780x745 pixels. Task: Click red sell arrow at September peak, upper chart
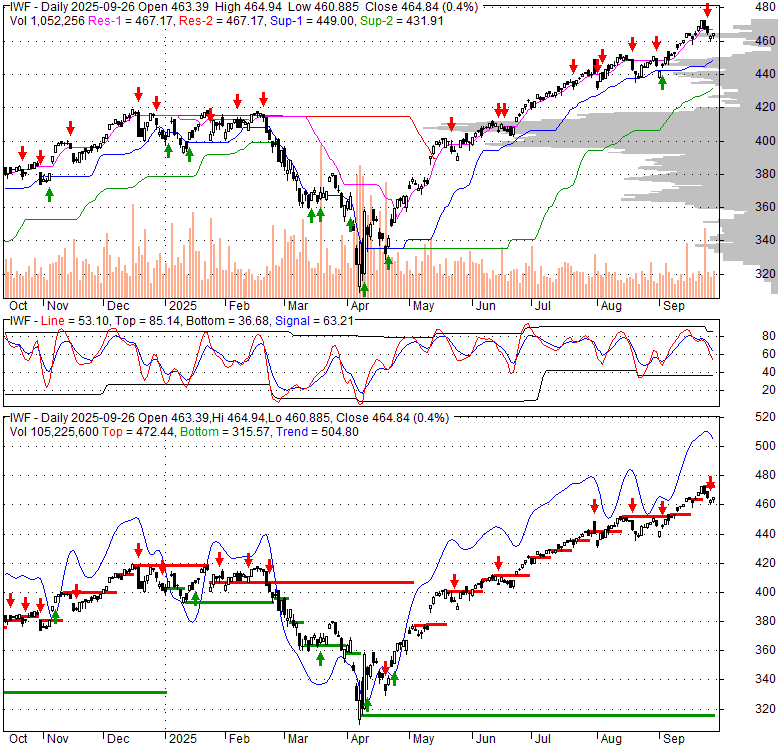pos(707,10)
